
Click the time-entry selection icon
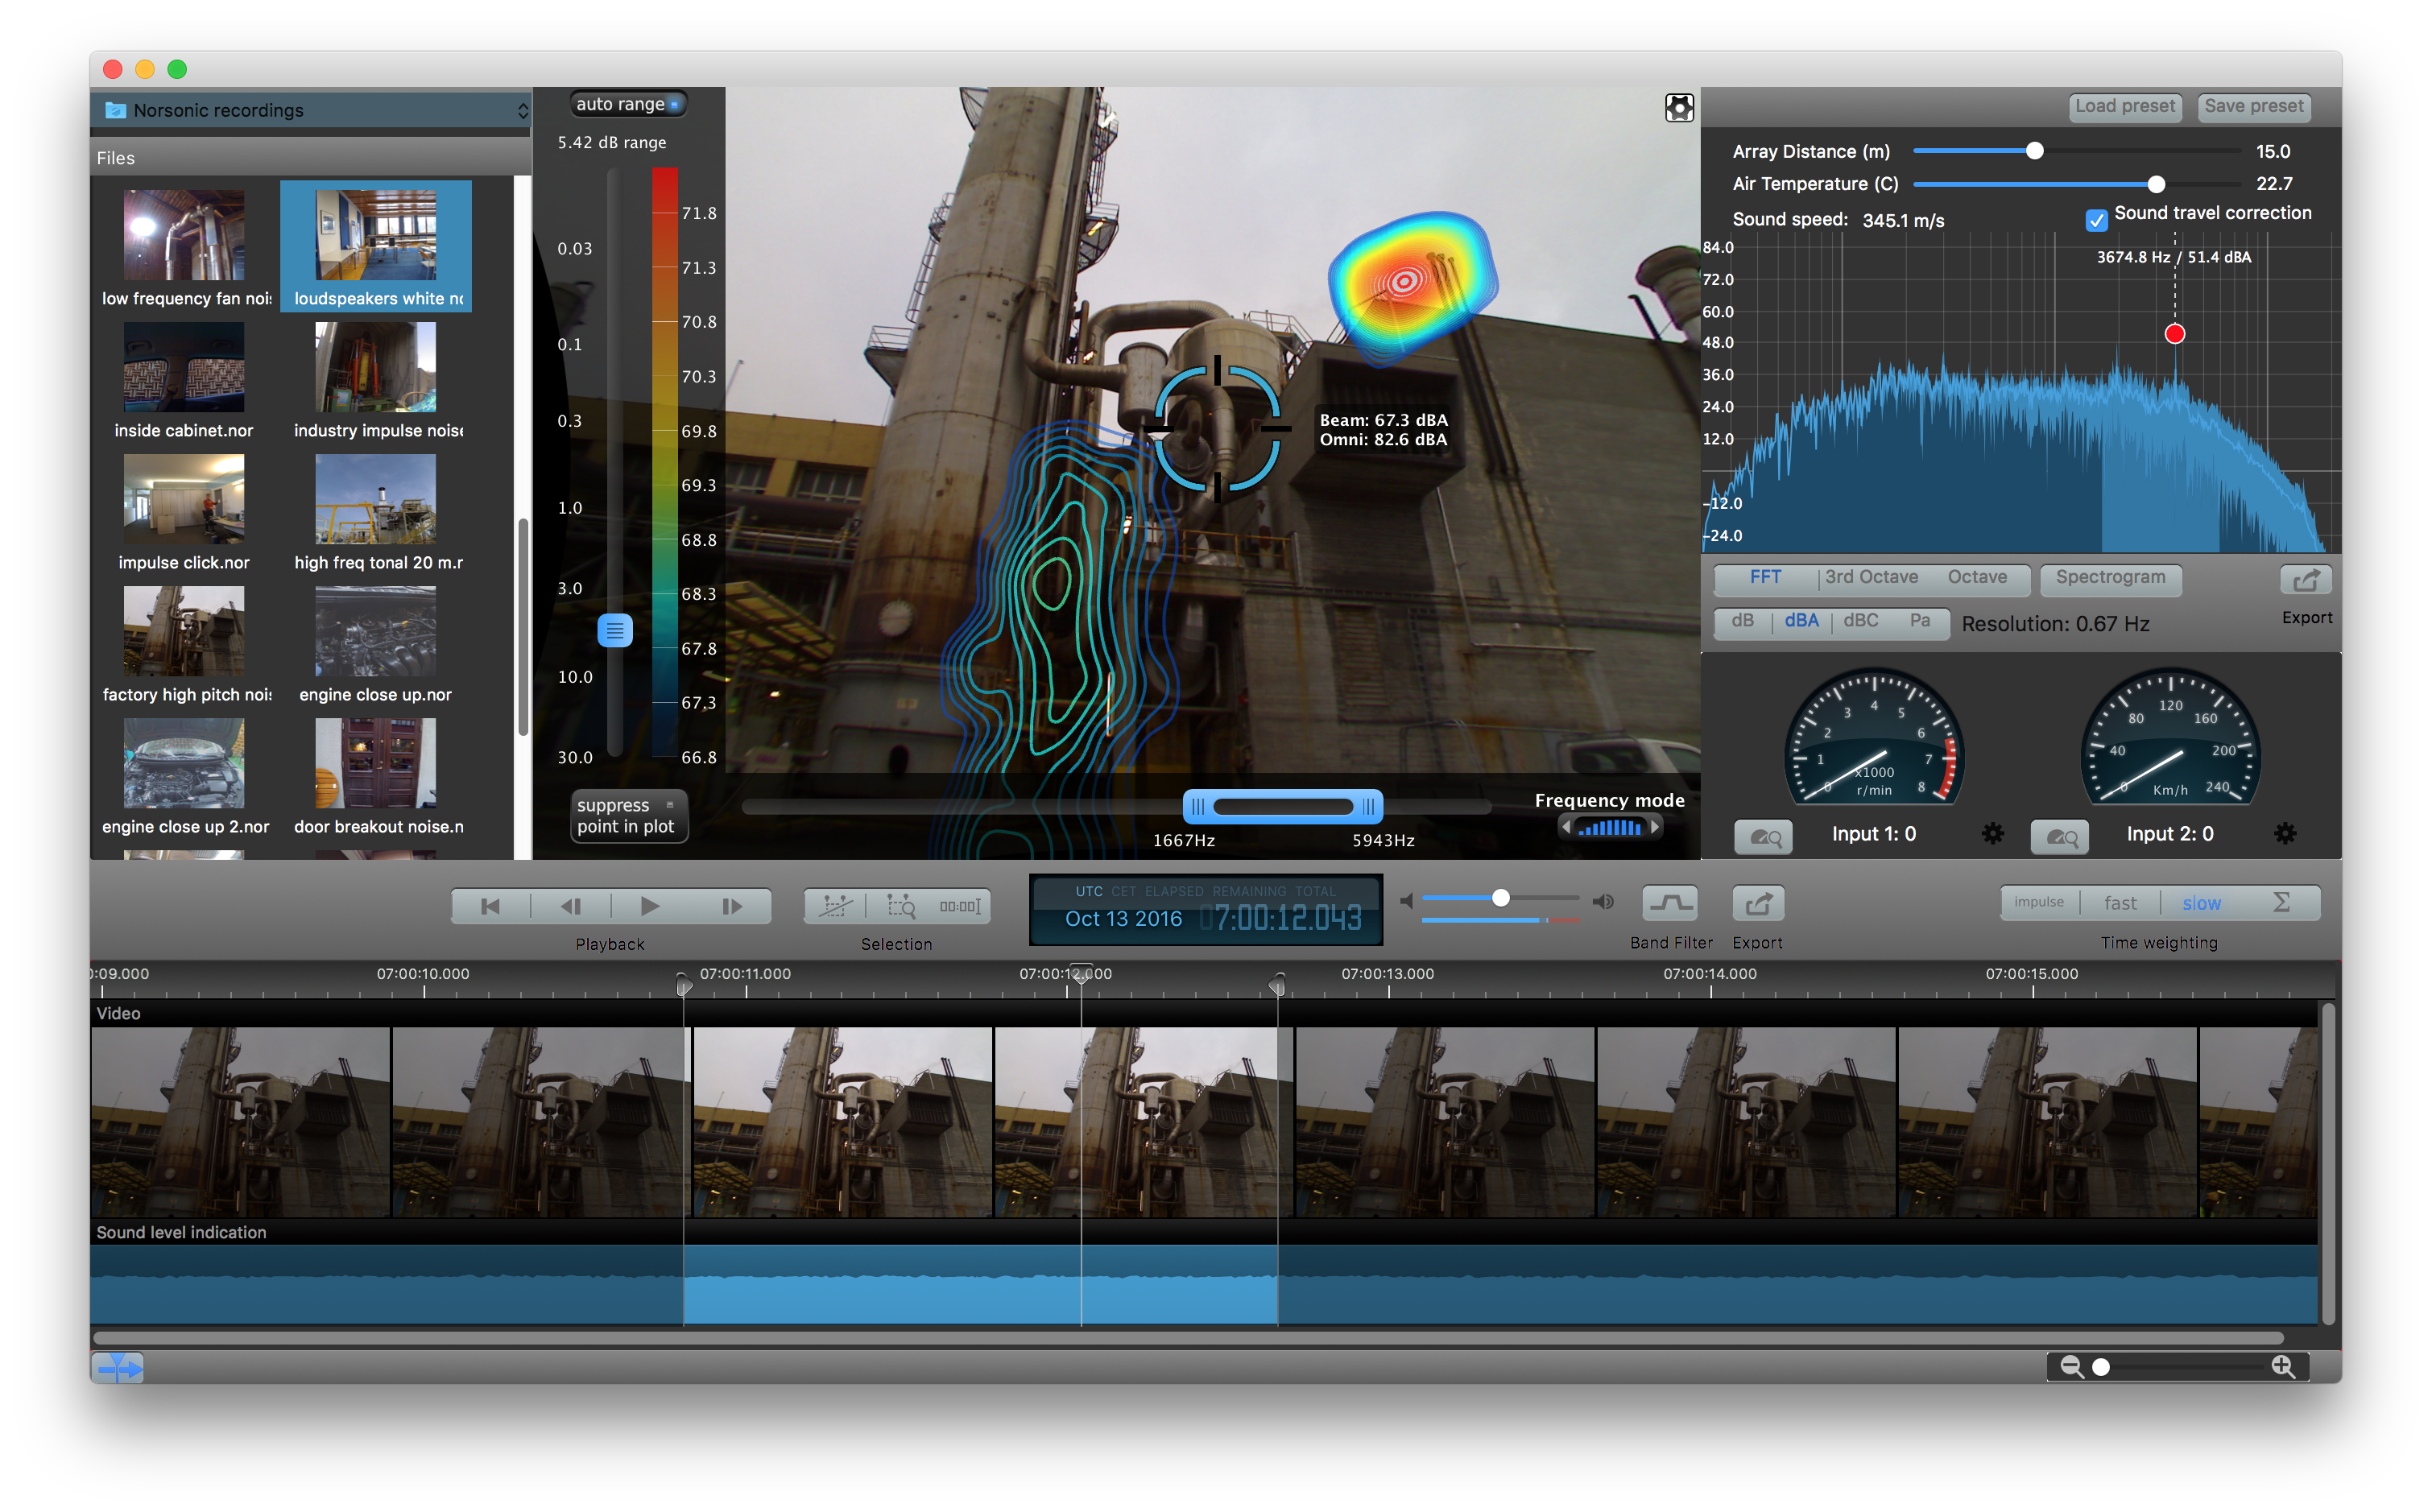pos(960,906)
